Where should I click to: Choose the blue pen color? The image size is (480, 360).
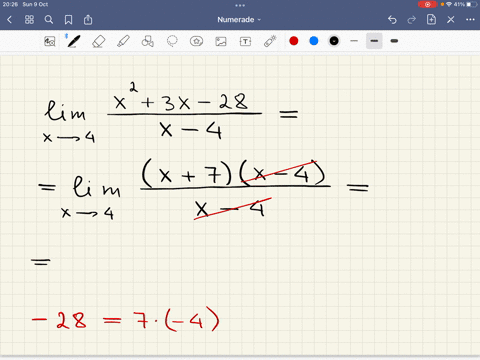pos(314,41)
